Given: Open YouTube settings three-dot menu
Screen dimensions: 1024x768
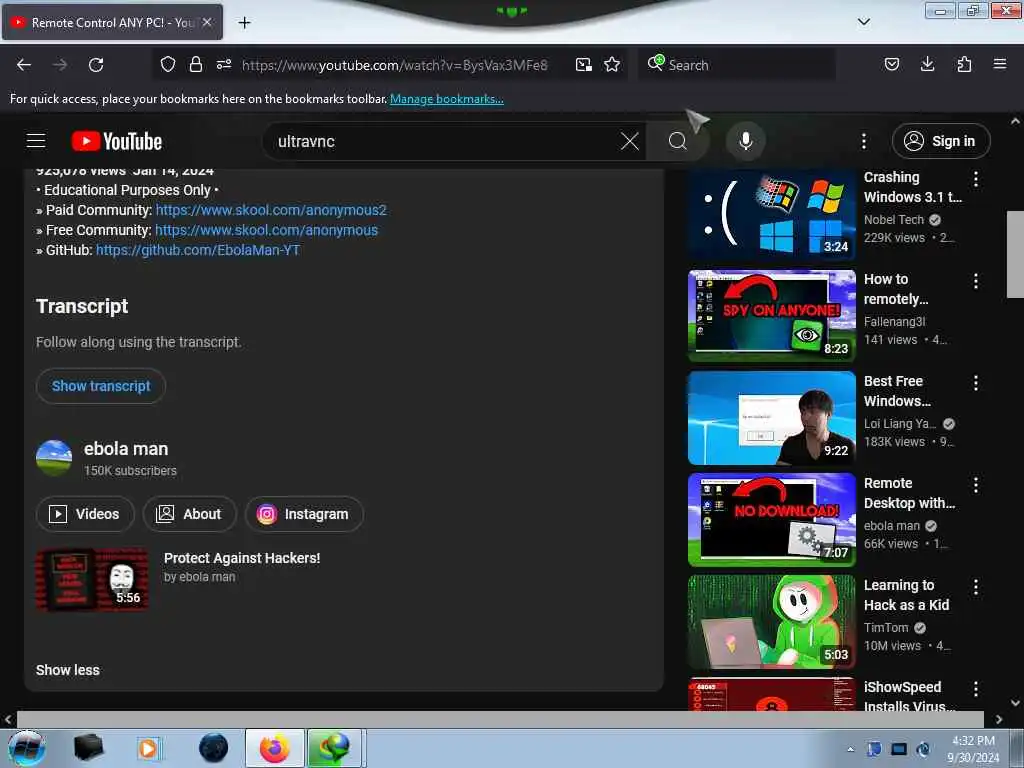Looking at the screenshot, I should [863, 141].
